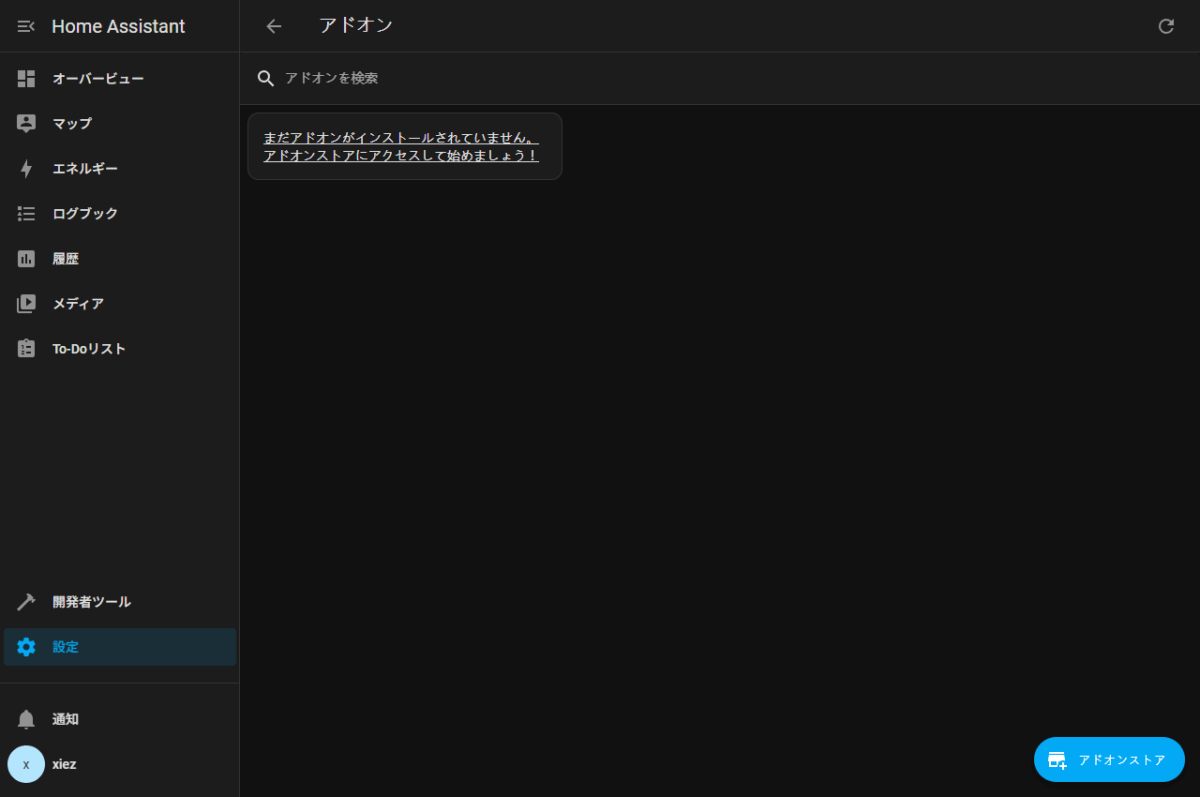This screenshot has width=1200, height=797.
Task: Click the オーバービュー dashboard icon
Action: coord(27,78)
